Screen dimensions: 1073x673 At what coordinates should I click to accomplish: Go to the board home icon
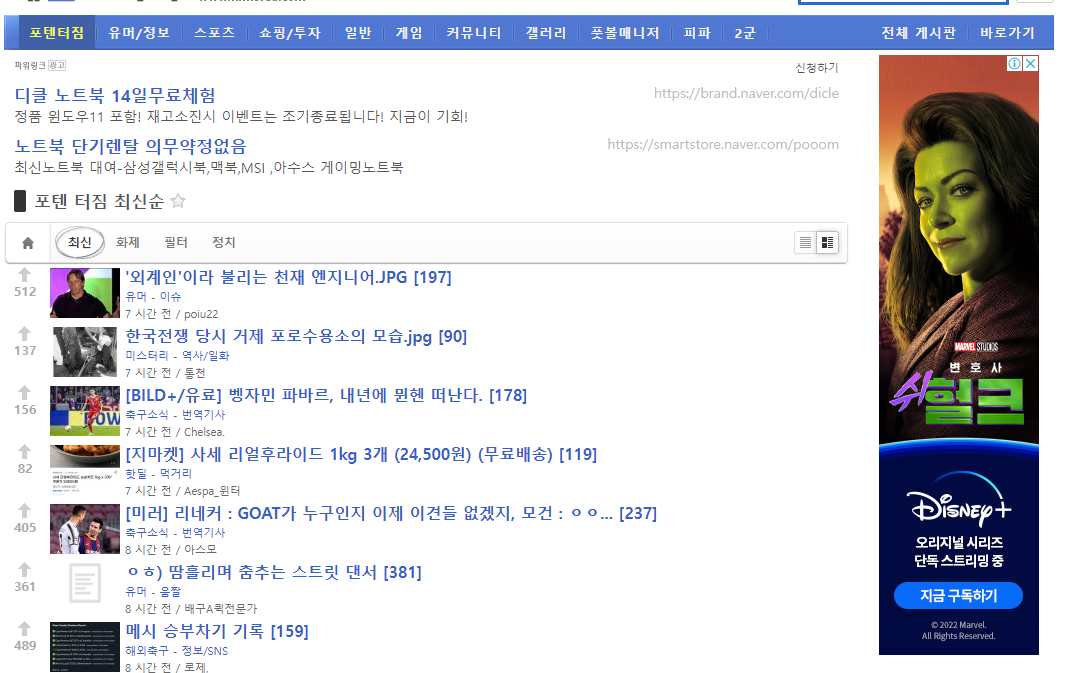click(28, 243)
